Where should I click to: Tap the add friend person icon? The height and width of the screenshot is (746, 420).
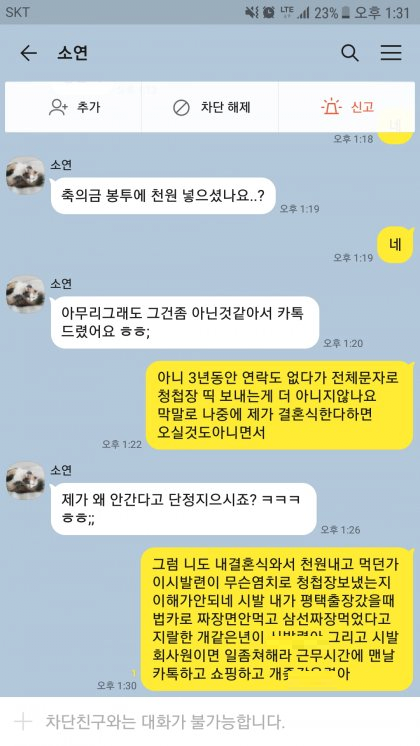click(58, 107)
